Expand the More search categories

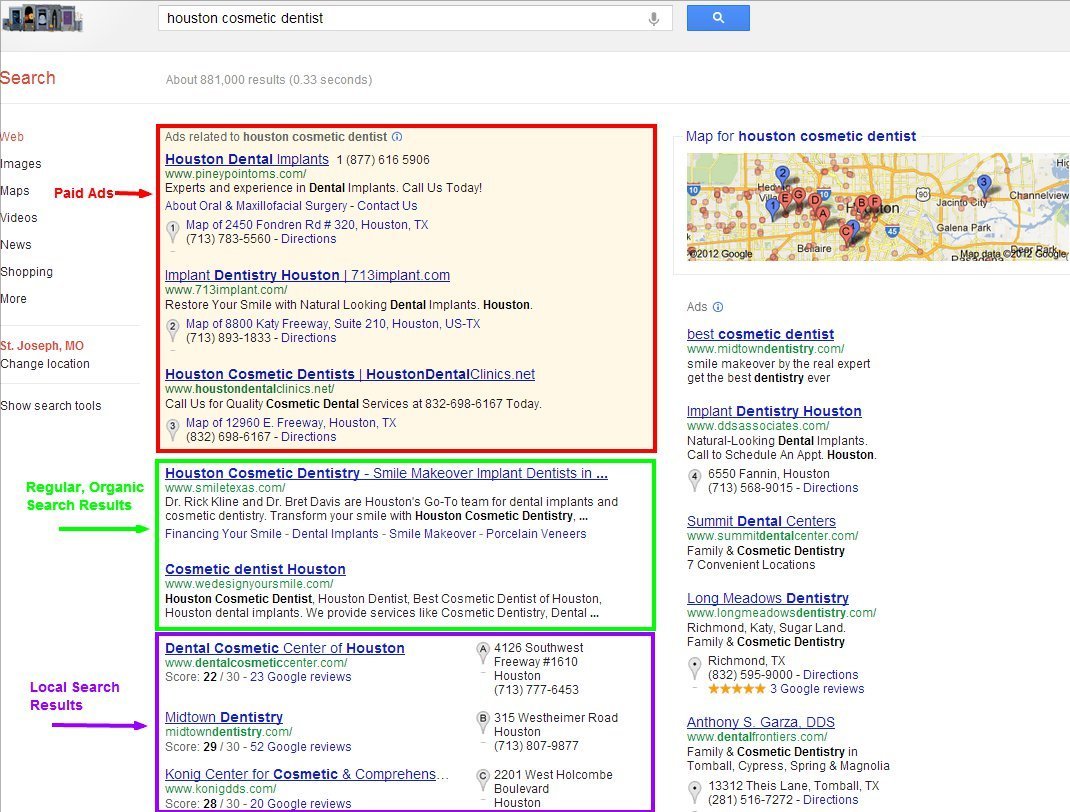click(14, 299)
